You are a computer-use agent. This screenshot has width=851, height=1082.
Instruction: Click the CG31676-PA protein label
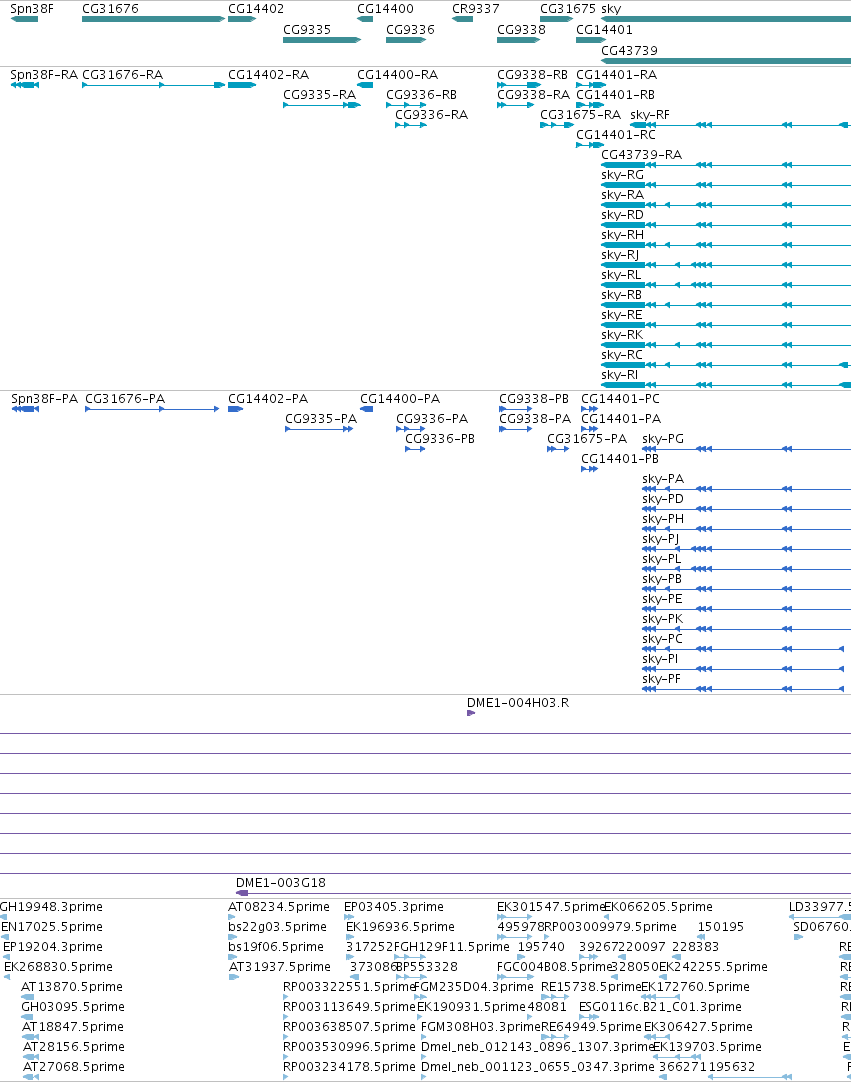[126, 399]
